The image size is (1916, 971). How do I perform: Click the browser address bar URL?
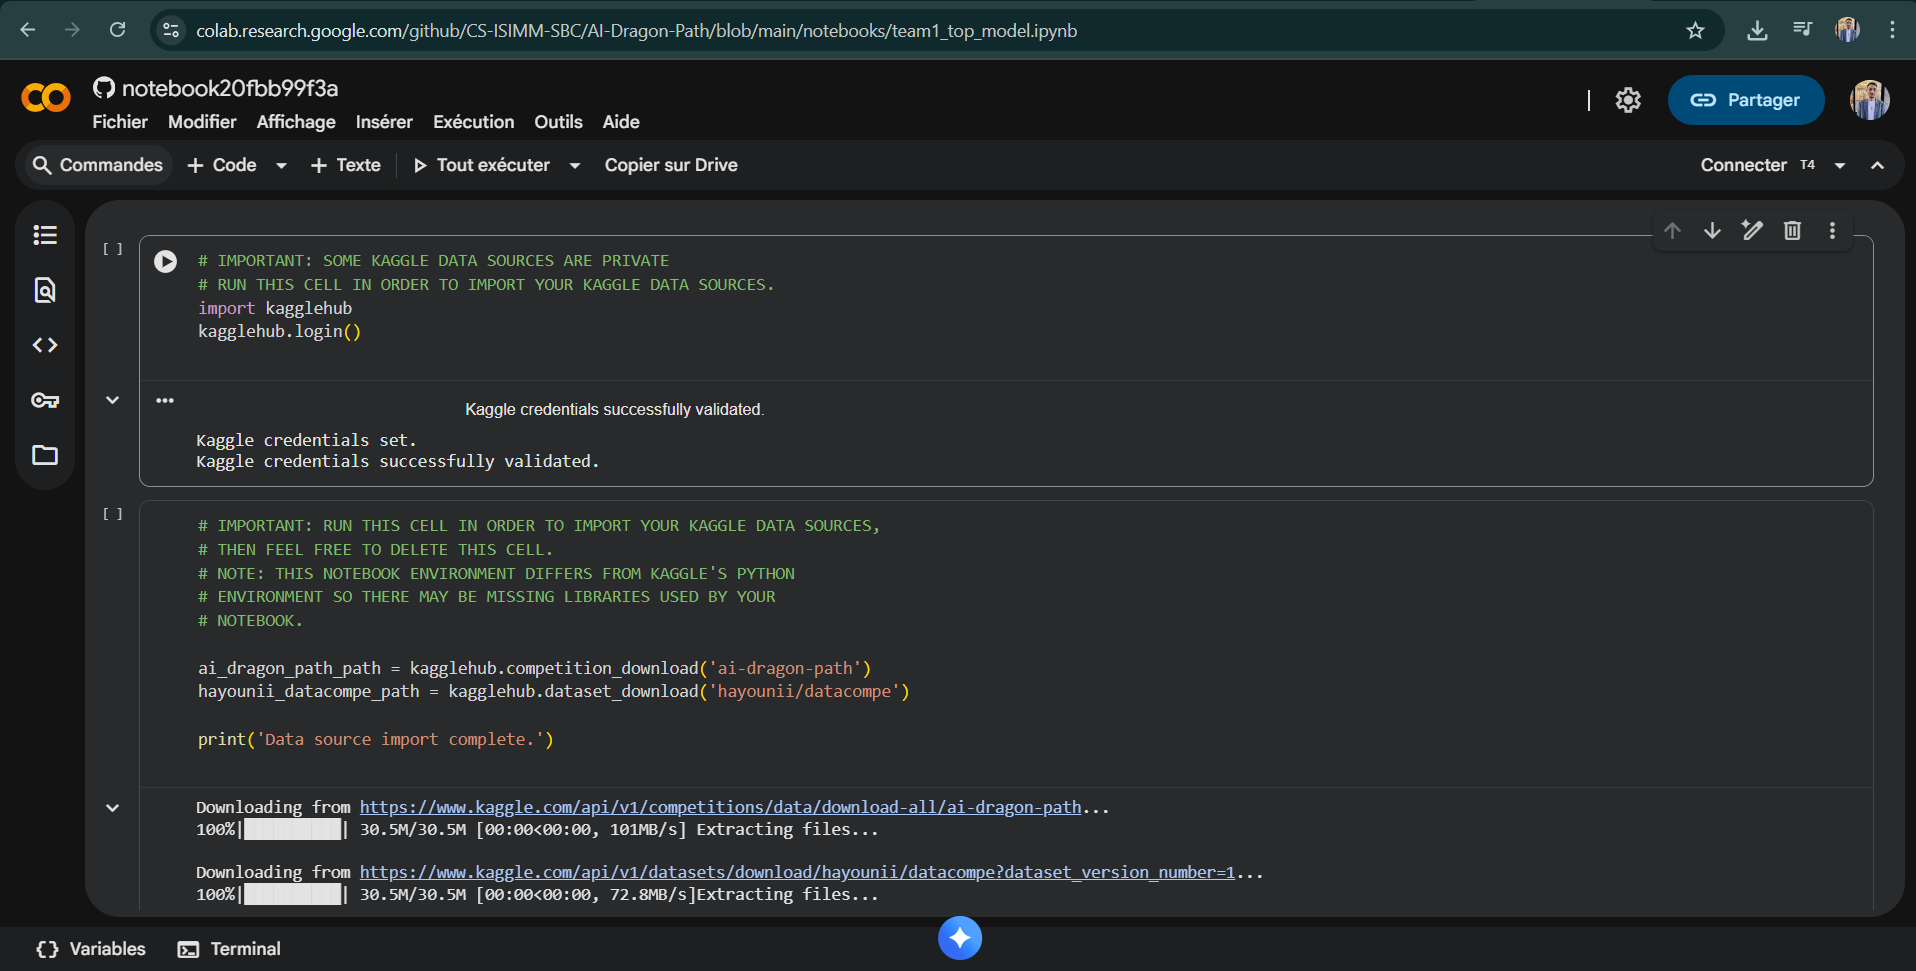(x=636, y=31)
